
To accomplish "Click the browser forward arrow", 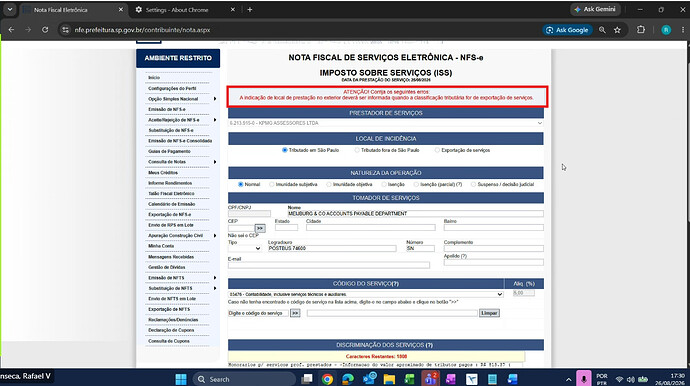I will coord(28,30).
